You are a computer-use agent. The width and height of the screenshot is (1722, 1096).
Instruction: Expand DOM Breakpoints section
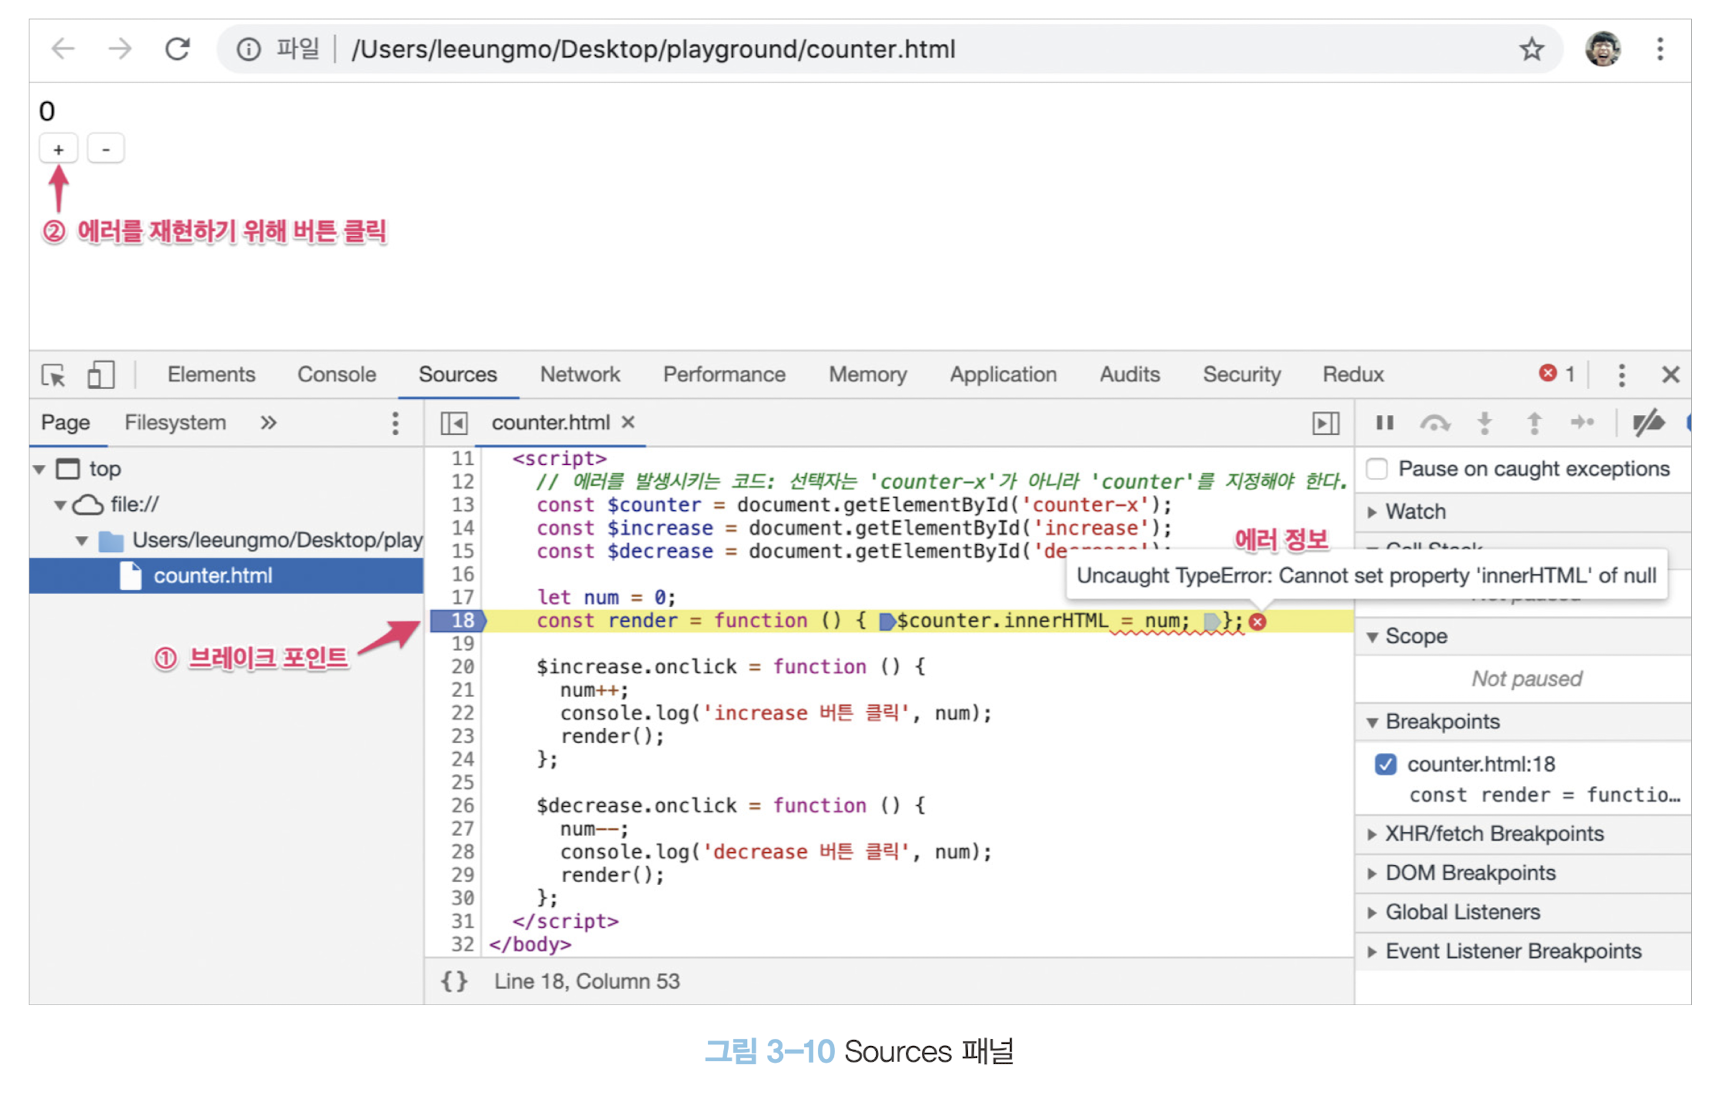coord(1372,873)
